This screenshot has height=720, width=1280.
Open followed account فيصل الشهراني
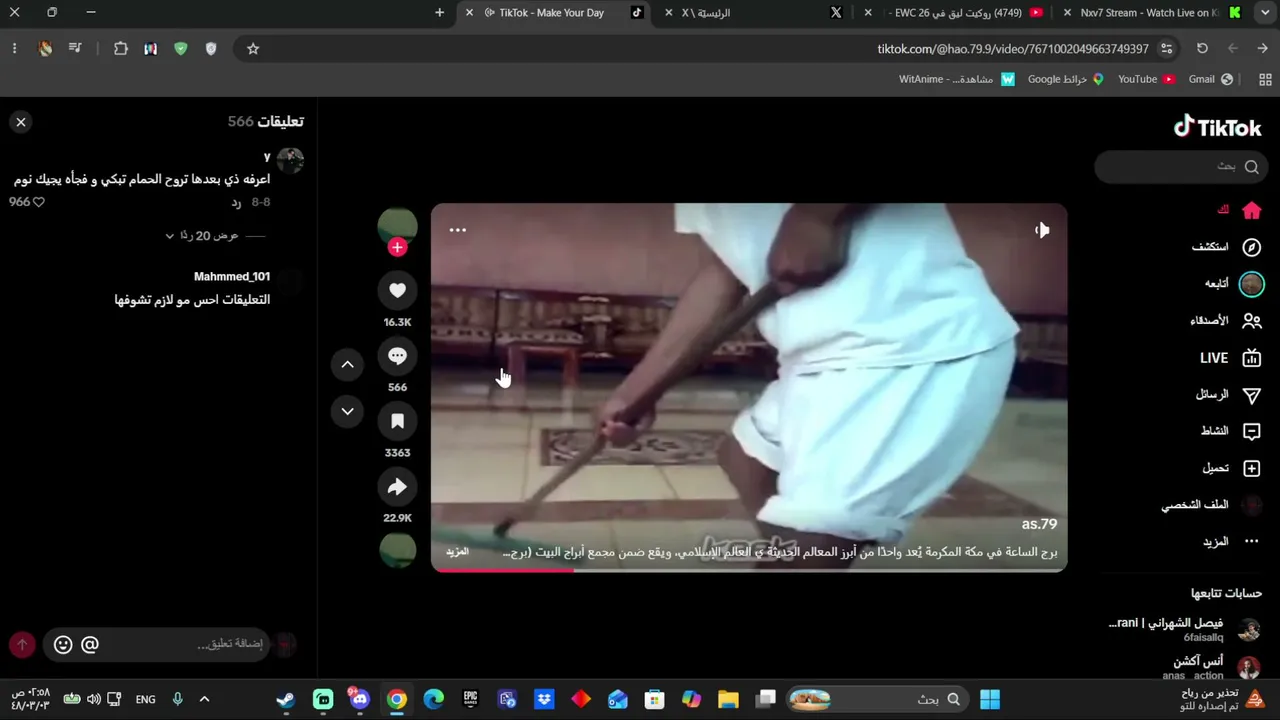[1185, 629]
